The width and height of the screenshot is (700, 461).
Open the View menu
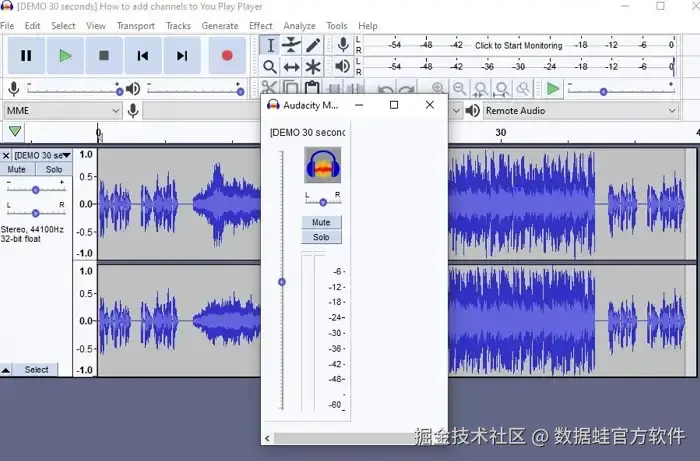coord(96,26)
